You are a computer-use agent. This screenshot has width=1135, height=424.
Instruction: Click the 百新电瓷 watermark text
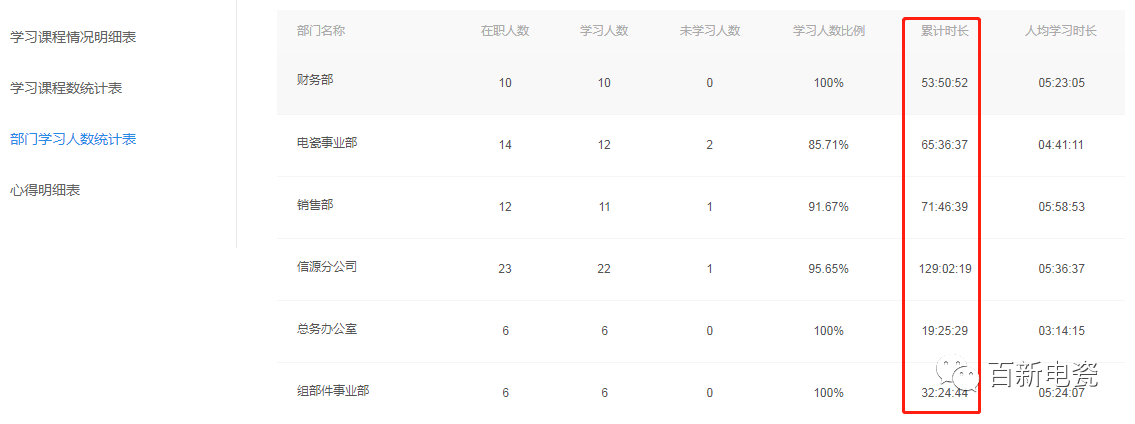[x=1043, y=376]
